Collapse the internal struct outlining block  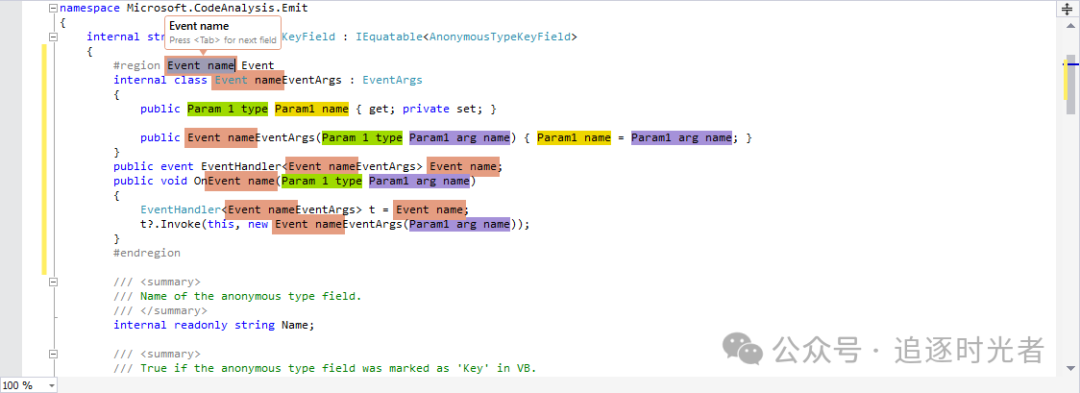click(x=53, y=36)
